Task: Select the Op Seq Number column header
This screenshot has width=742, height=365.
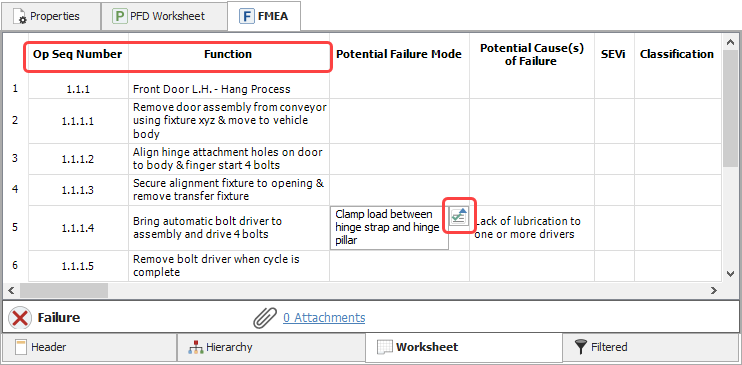Action: (78, 54)
